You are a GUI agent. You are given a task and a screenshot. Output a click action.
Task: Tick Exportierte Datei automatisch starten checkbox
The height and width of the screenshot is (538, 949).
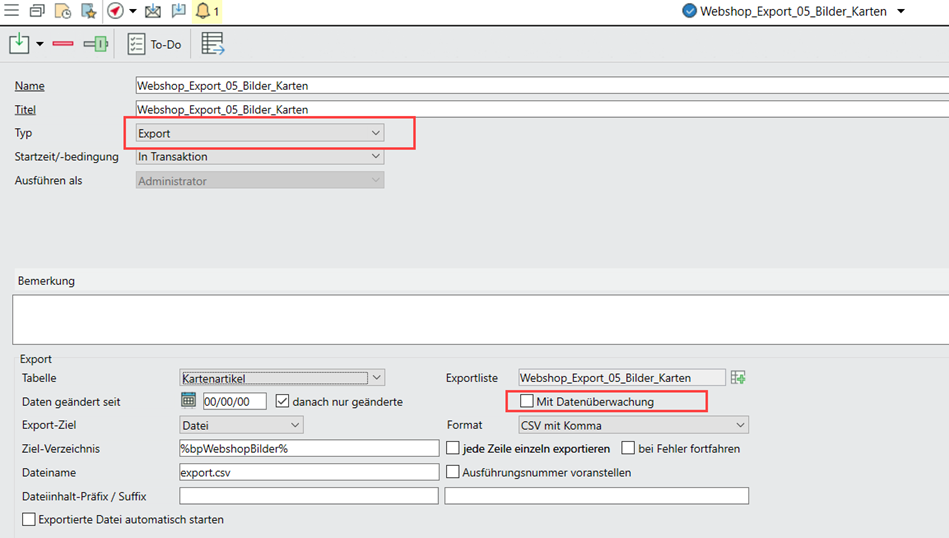pos(29,520)
